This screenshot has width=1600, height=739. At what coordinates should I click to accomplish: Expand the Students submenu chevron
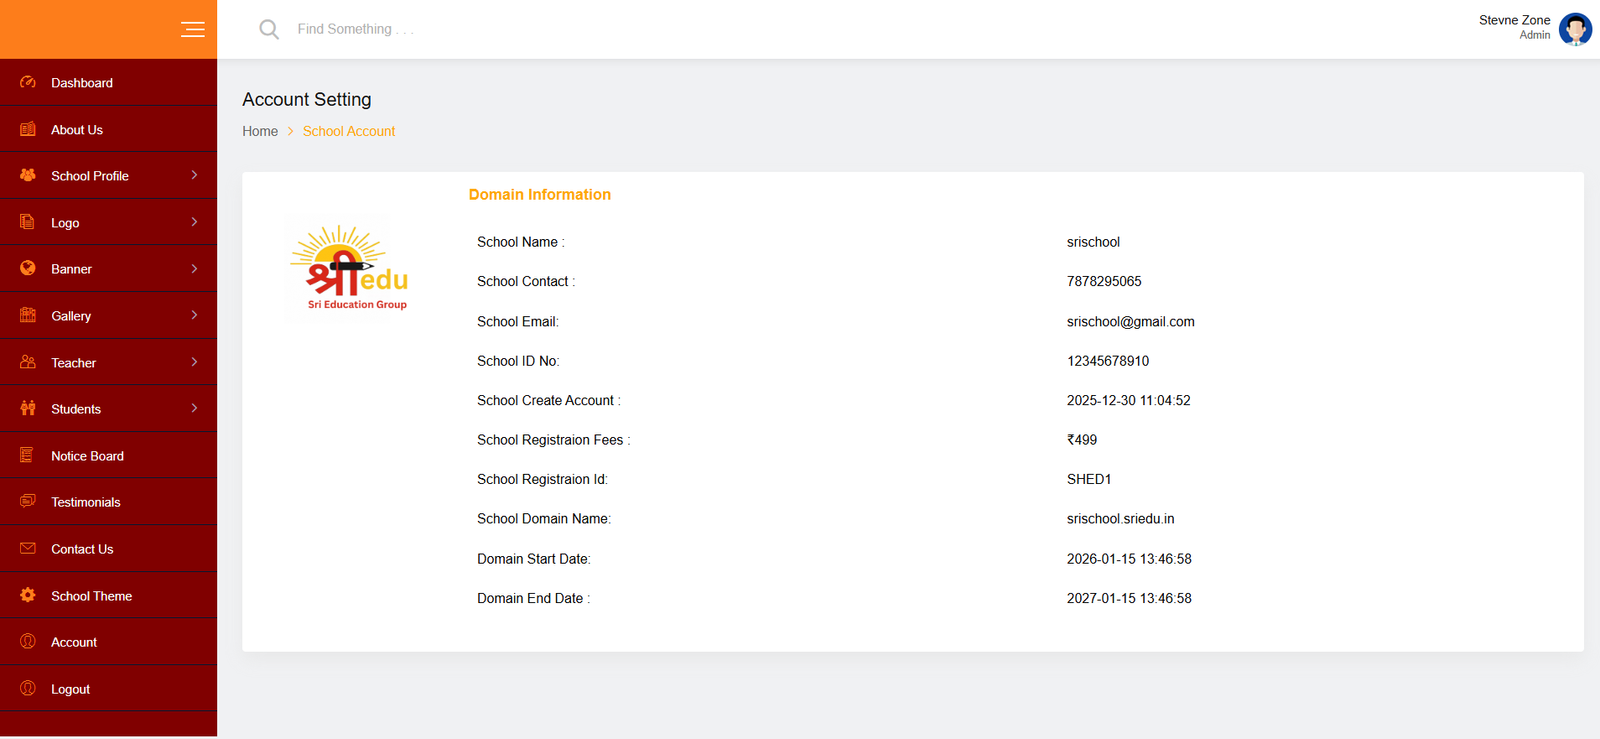(x=194, y=408)
